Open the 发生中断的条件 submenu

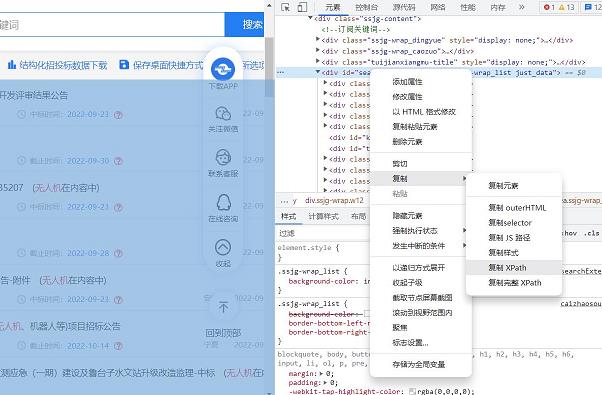tap(421, 246)
